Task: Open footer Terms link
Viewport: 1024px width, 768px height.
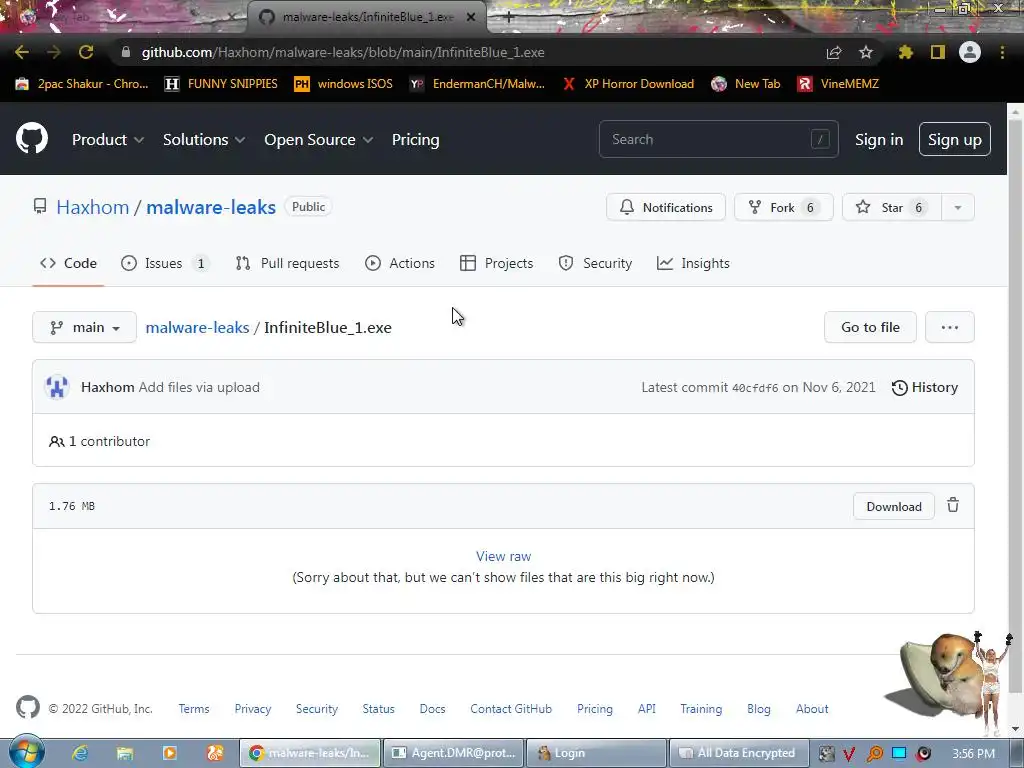Action: tap(194, 709)
